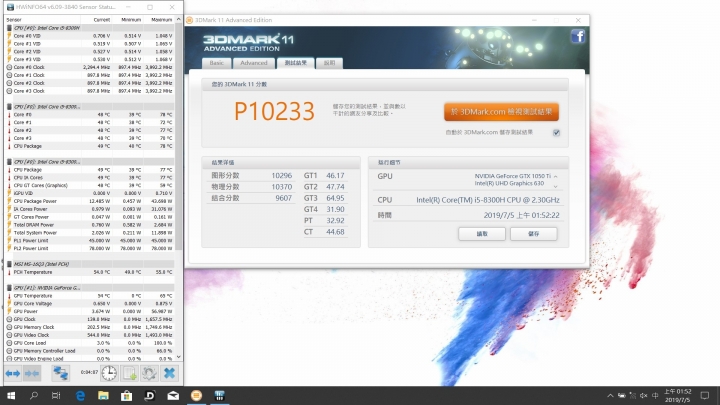
Task: Click the Current column header in HWiNFO
Action: 96,20
